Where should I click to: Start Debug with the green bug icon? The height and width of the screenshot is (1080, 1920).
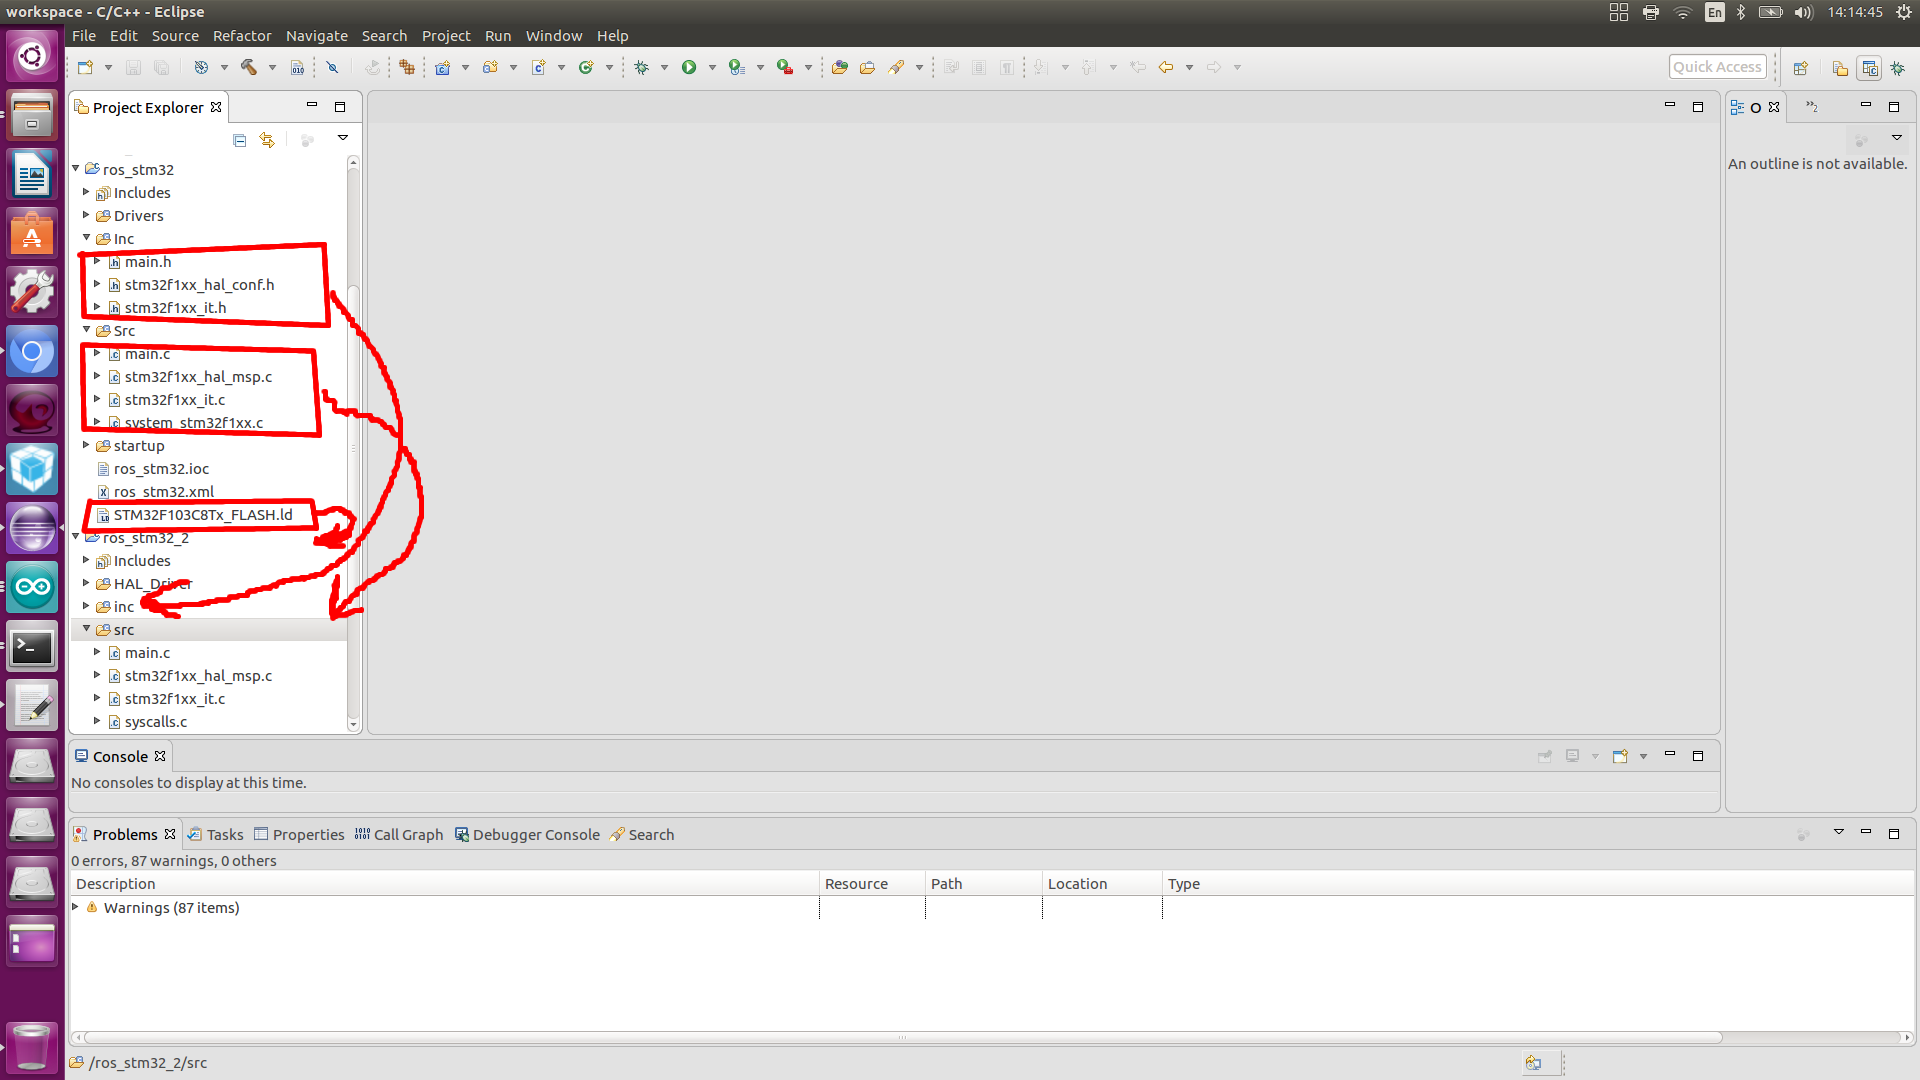click(642, 67)
